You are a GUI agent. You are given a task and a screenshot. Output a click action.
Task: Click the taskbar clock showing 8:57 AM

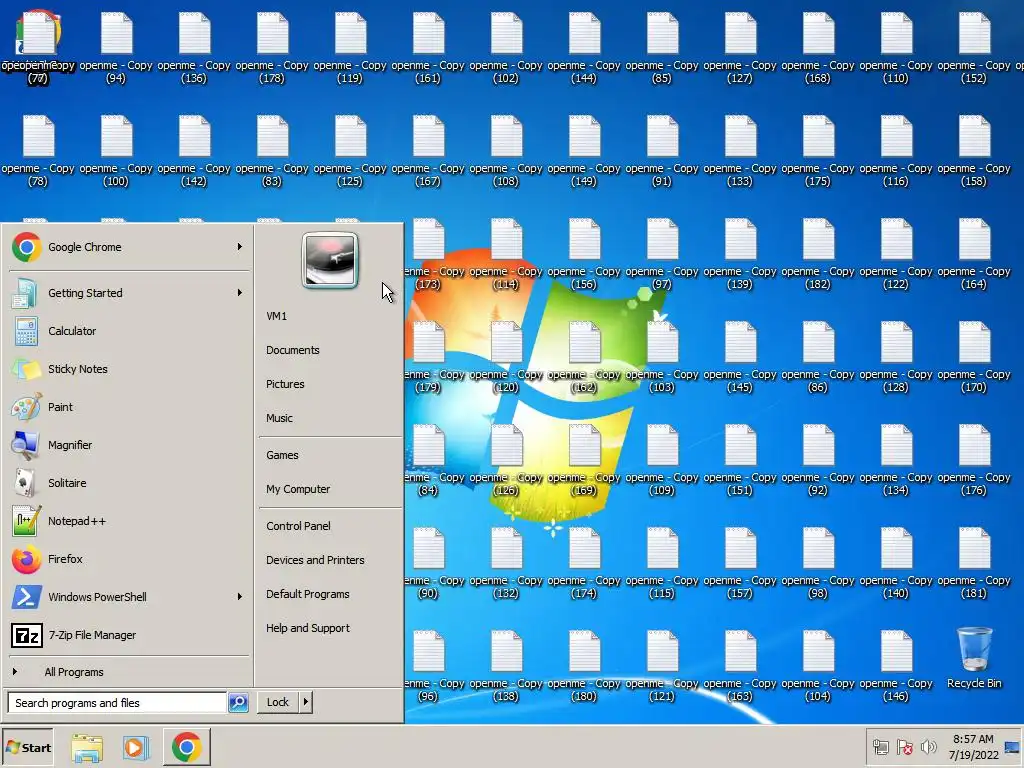click(x=973, y=747)
